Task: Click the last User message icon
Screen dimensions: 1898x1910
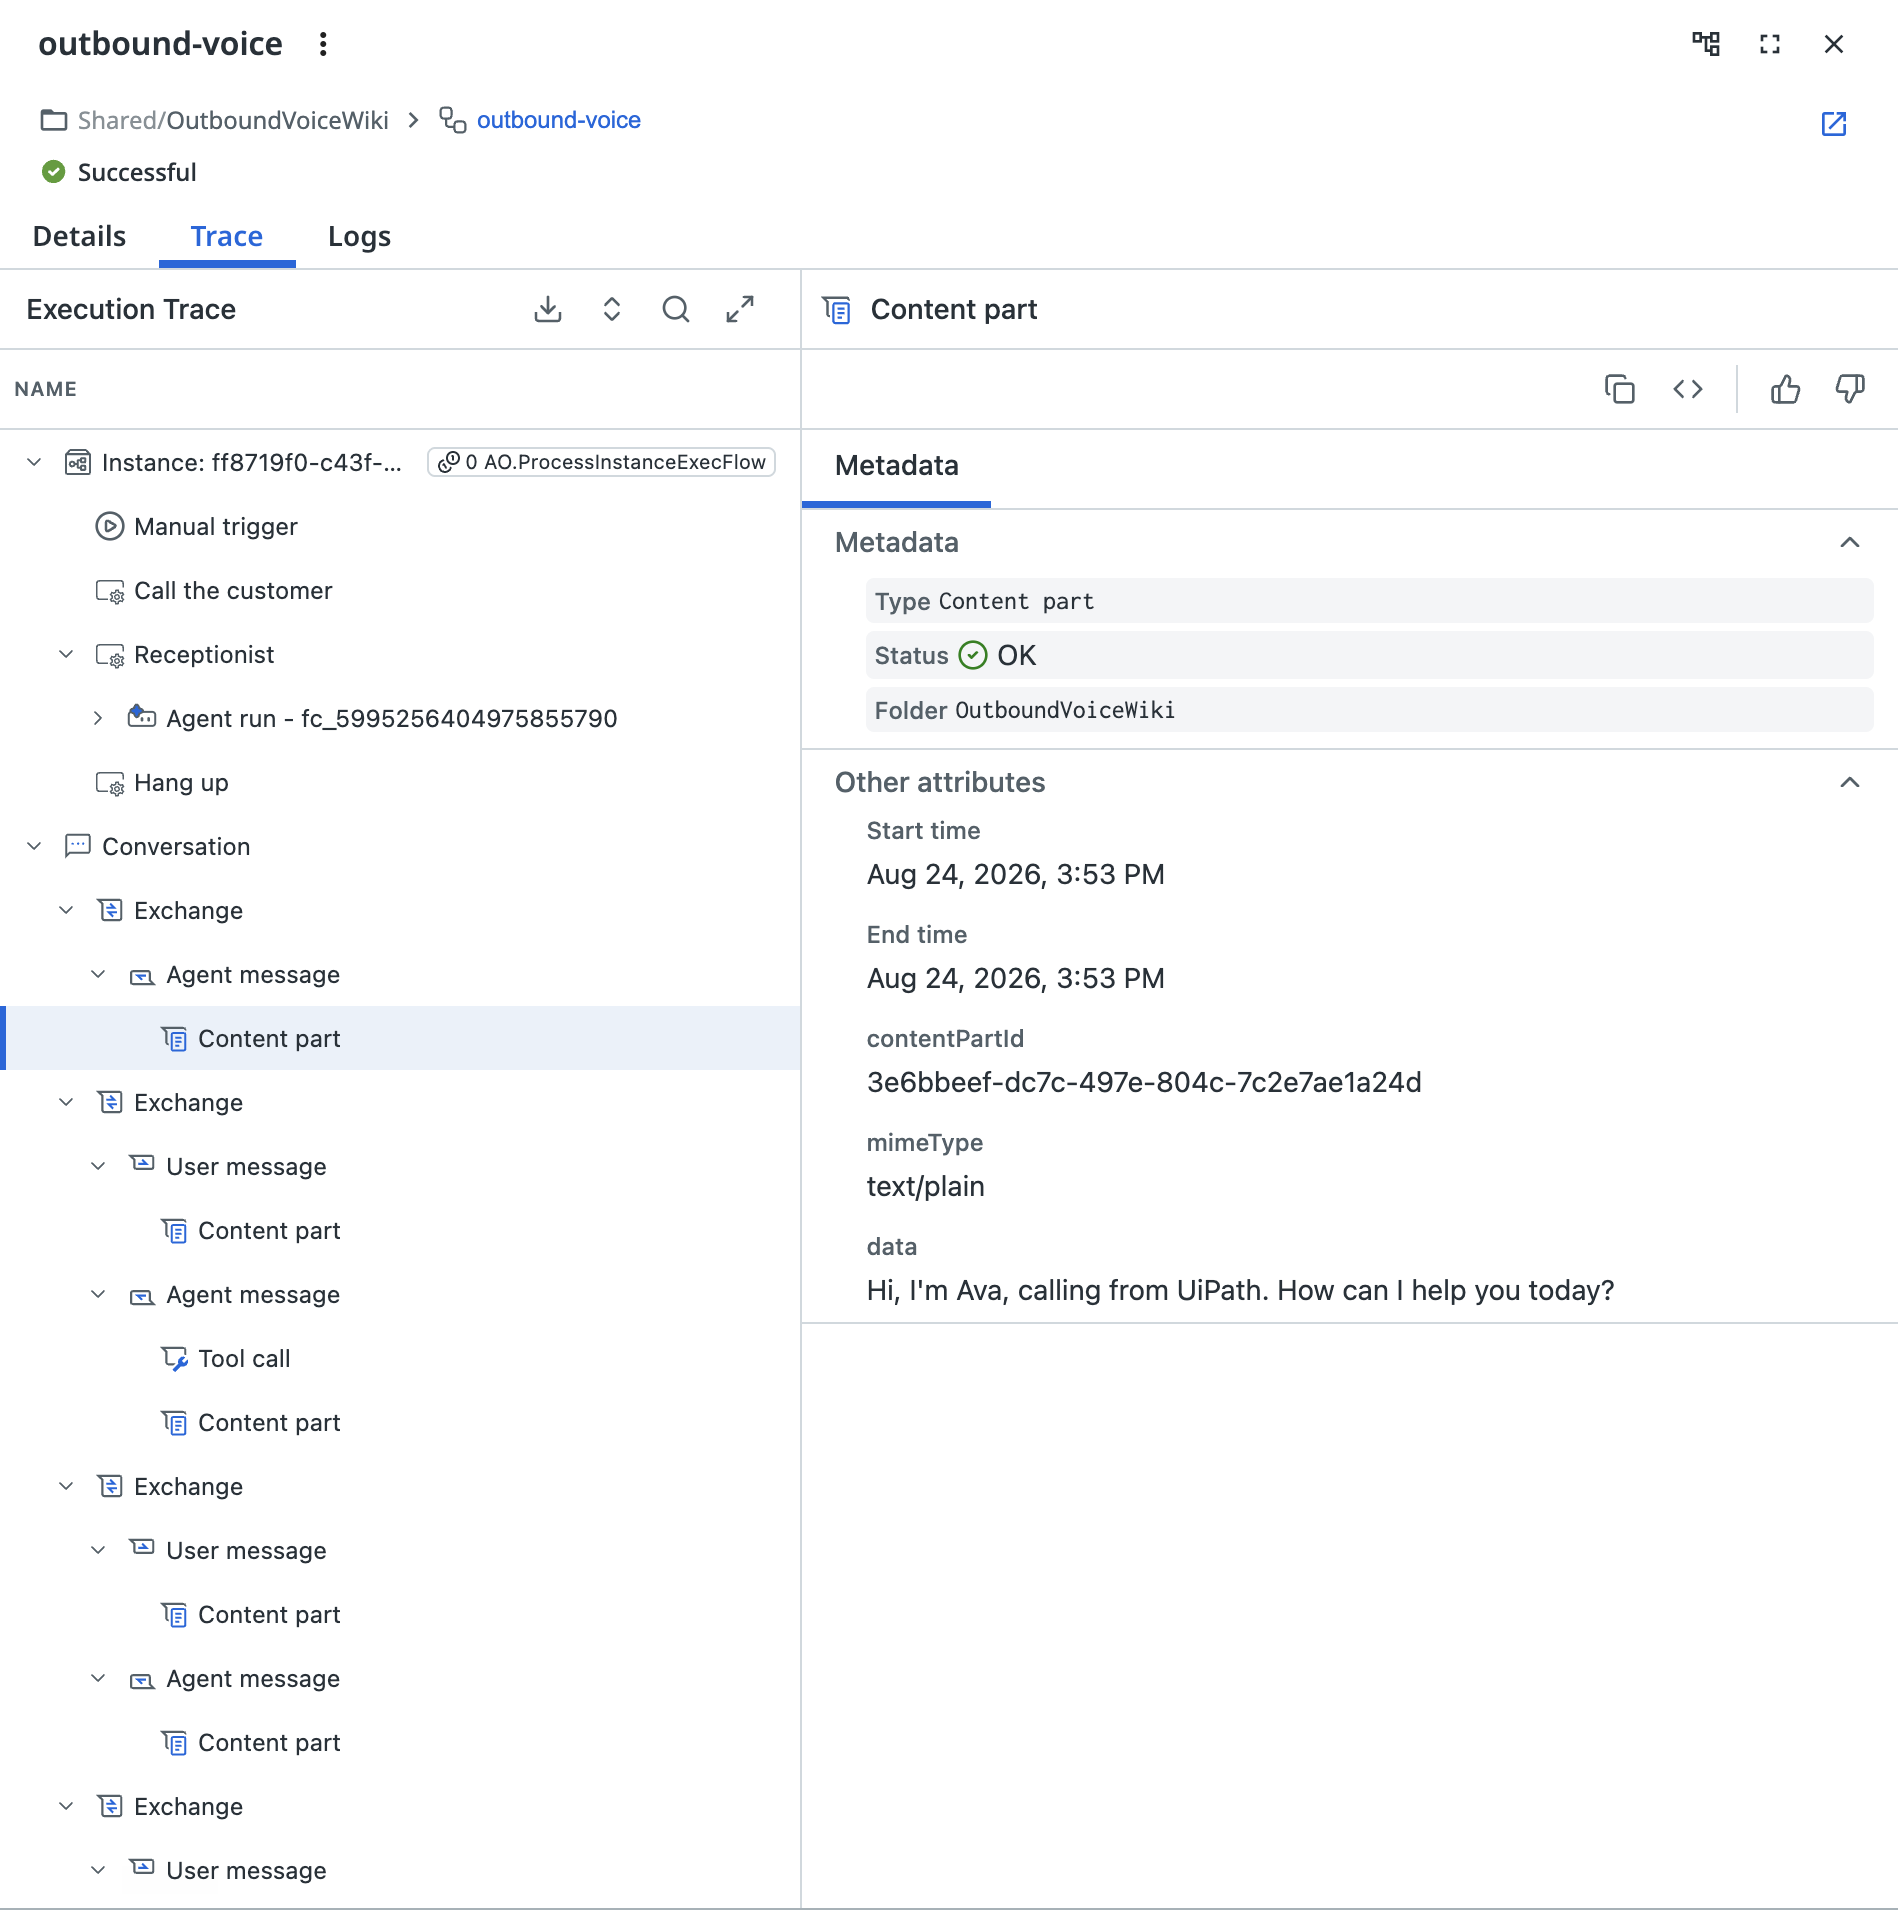Action: (142, 1867)
